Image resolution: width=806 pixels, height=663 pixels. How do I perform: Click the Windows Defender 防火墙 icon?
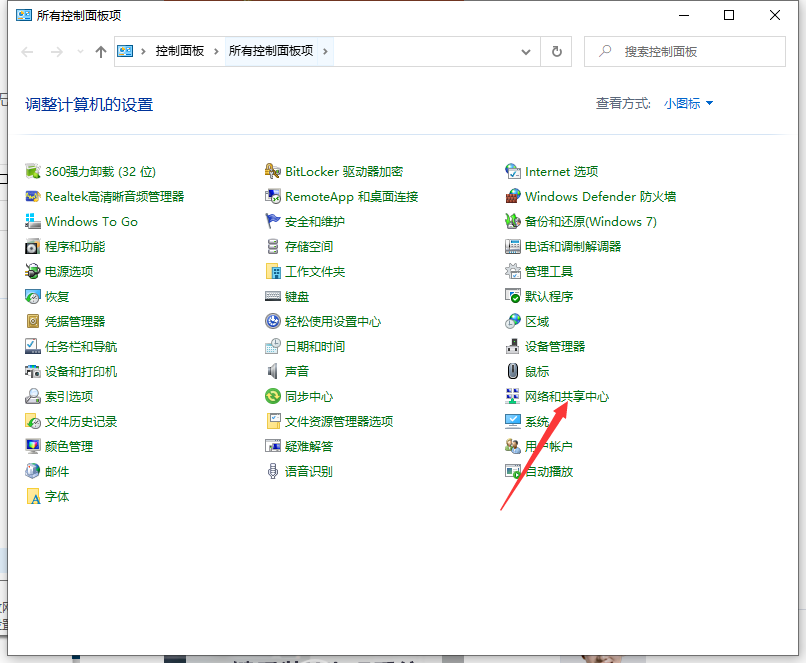click(513, 197)
